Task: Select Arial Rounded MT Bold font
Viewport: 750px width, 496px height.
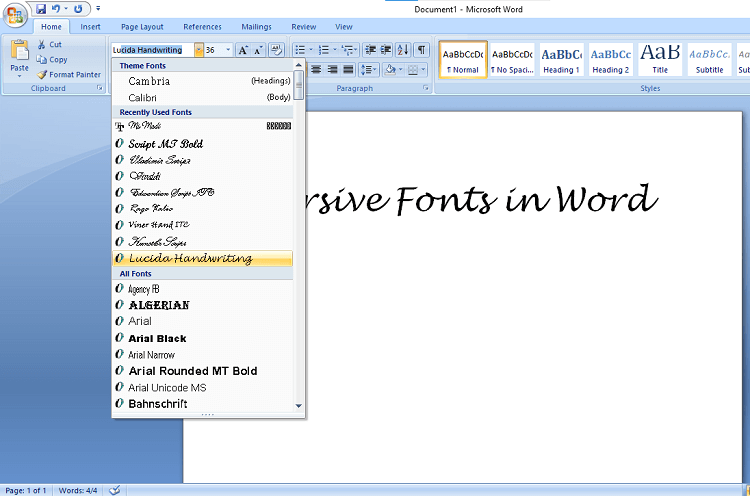Action: (x=203, y=371)
